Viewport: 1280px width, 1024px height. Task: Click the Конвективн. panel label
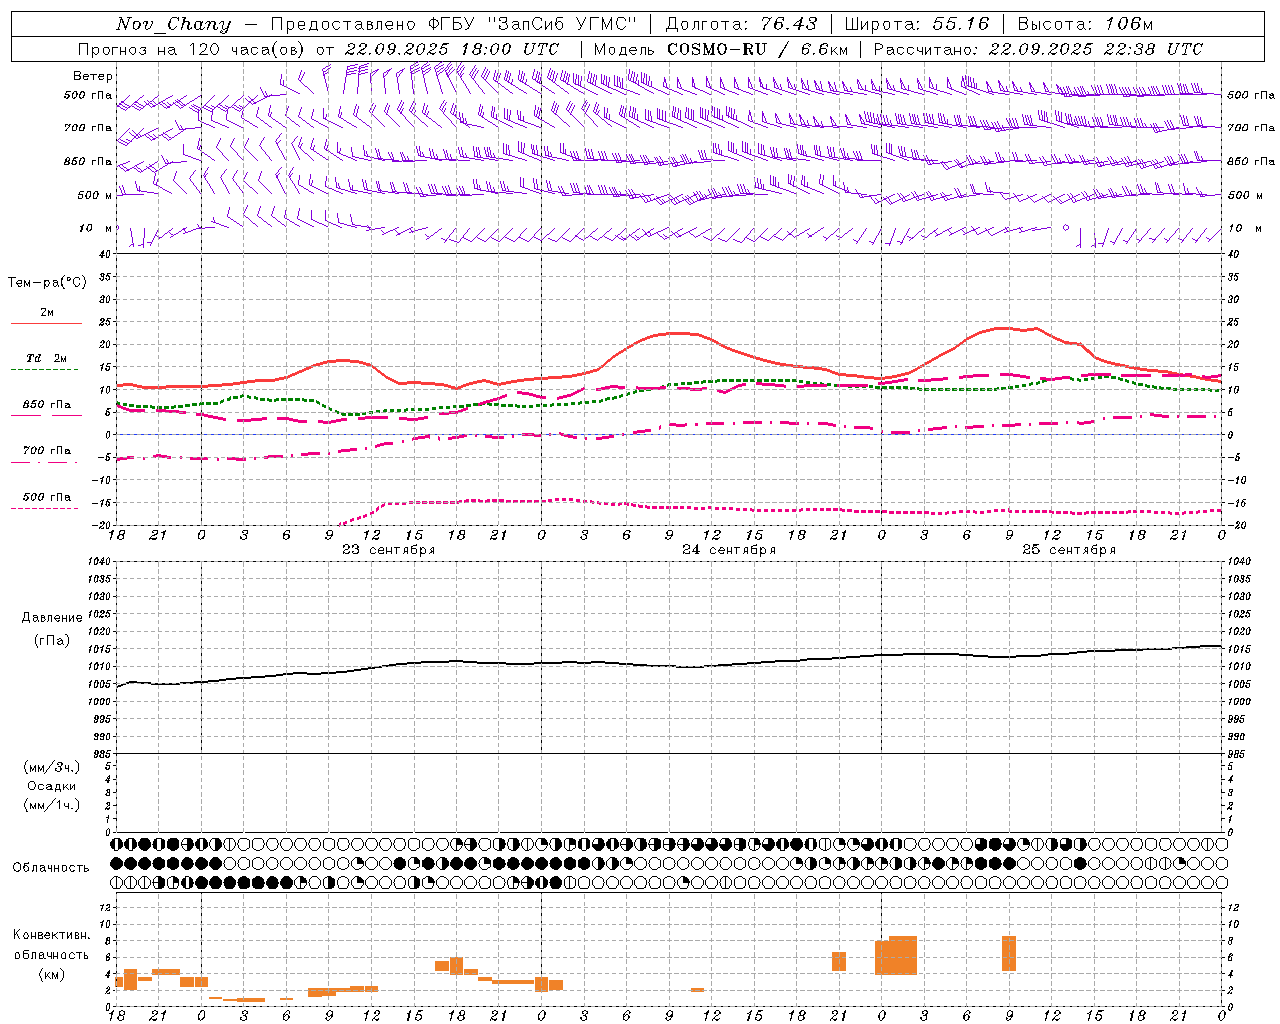pos(52,935)
